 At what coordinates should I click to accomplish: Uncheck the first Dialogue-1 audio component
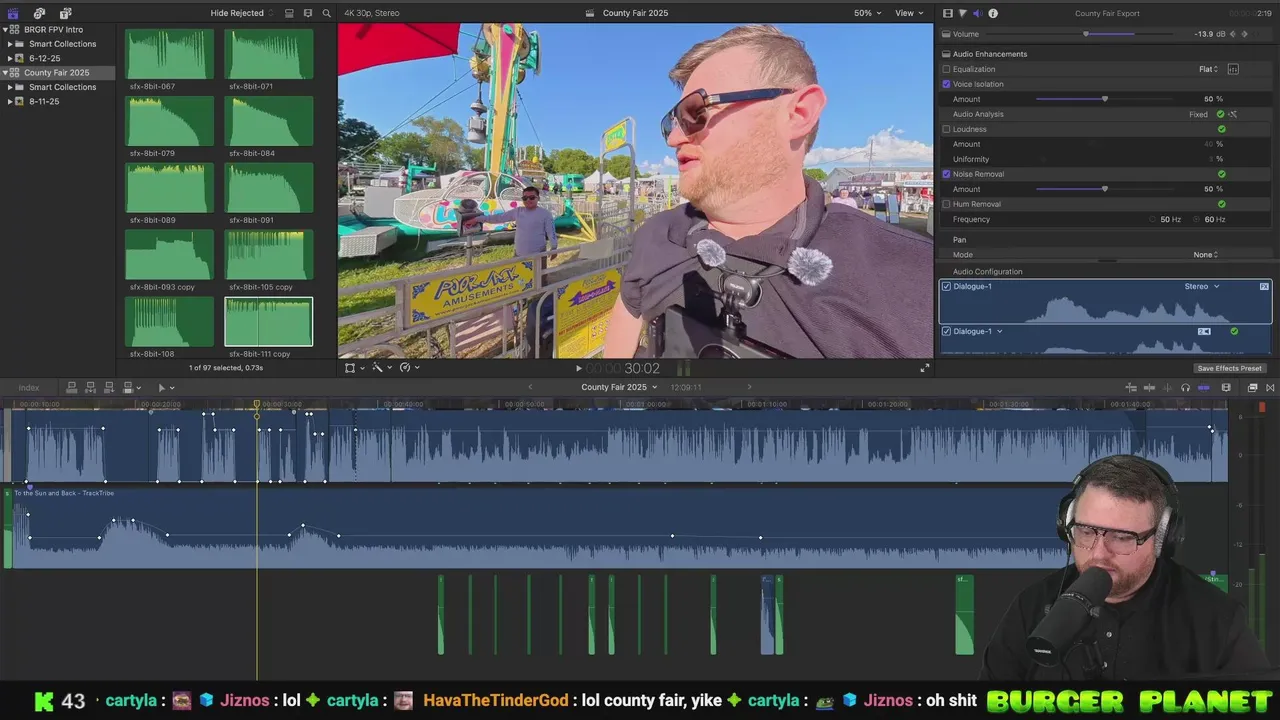pyautogui.click(x=946, y=286)
